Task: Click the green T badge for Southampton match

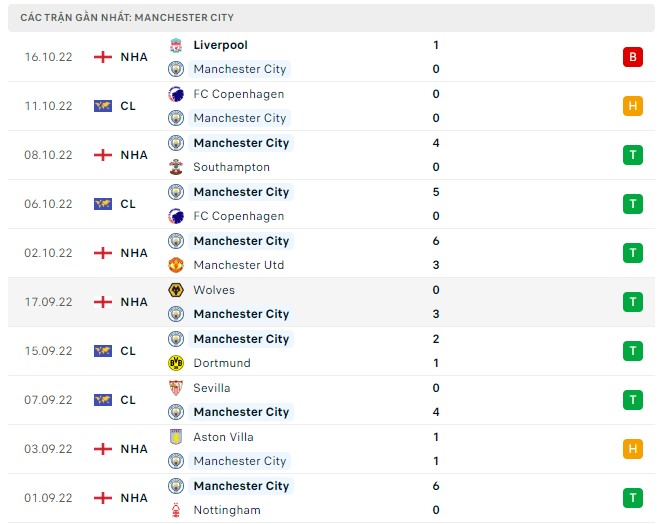Action: pyautogui.click(x=632, y=155)
